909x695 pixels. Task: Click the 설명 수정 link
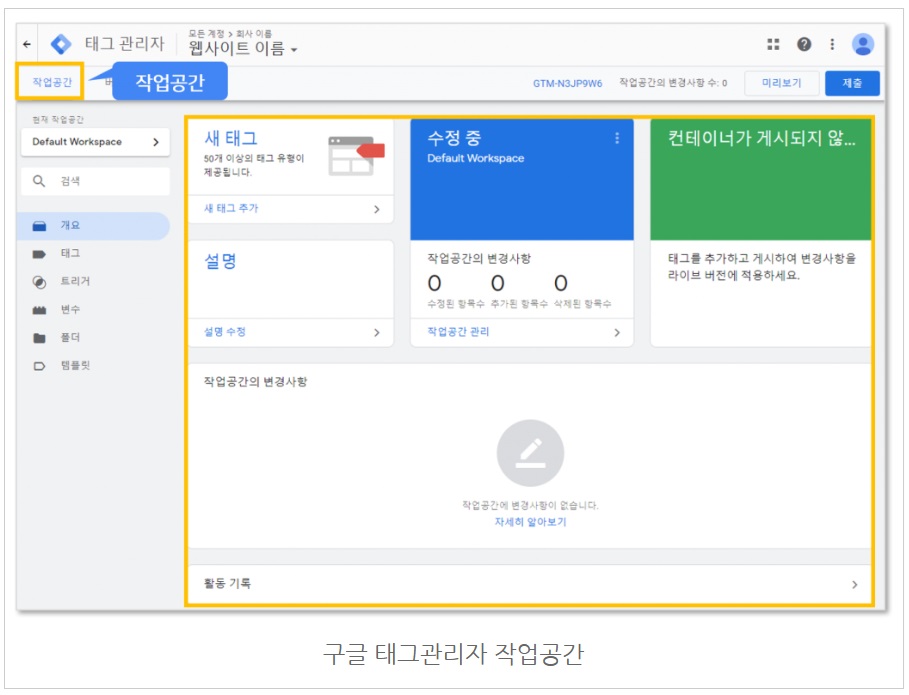tap(225, 332)
